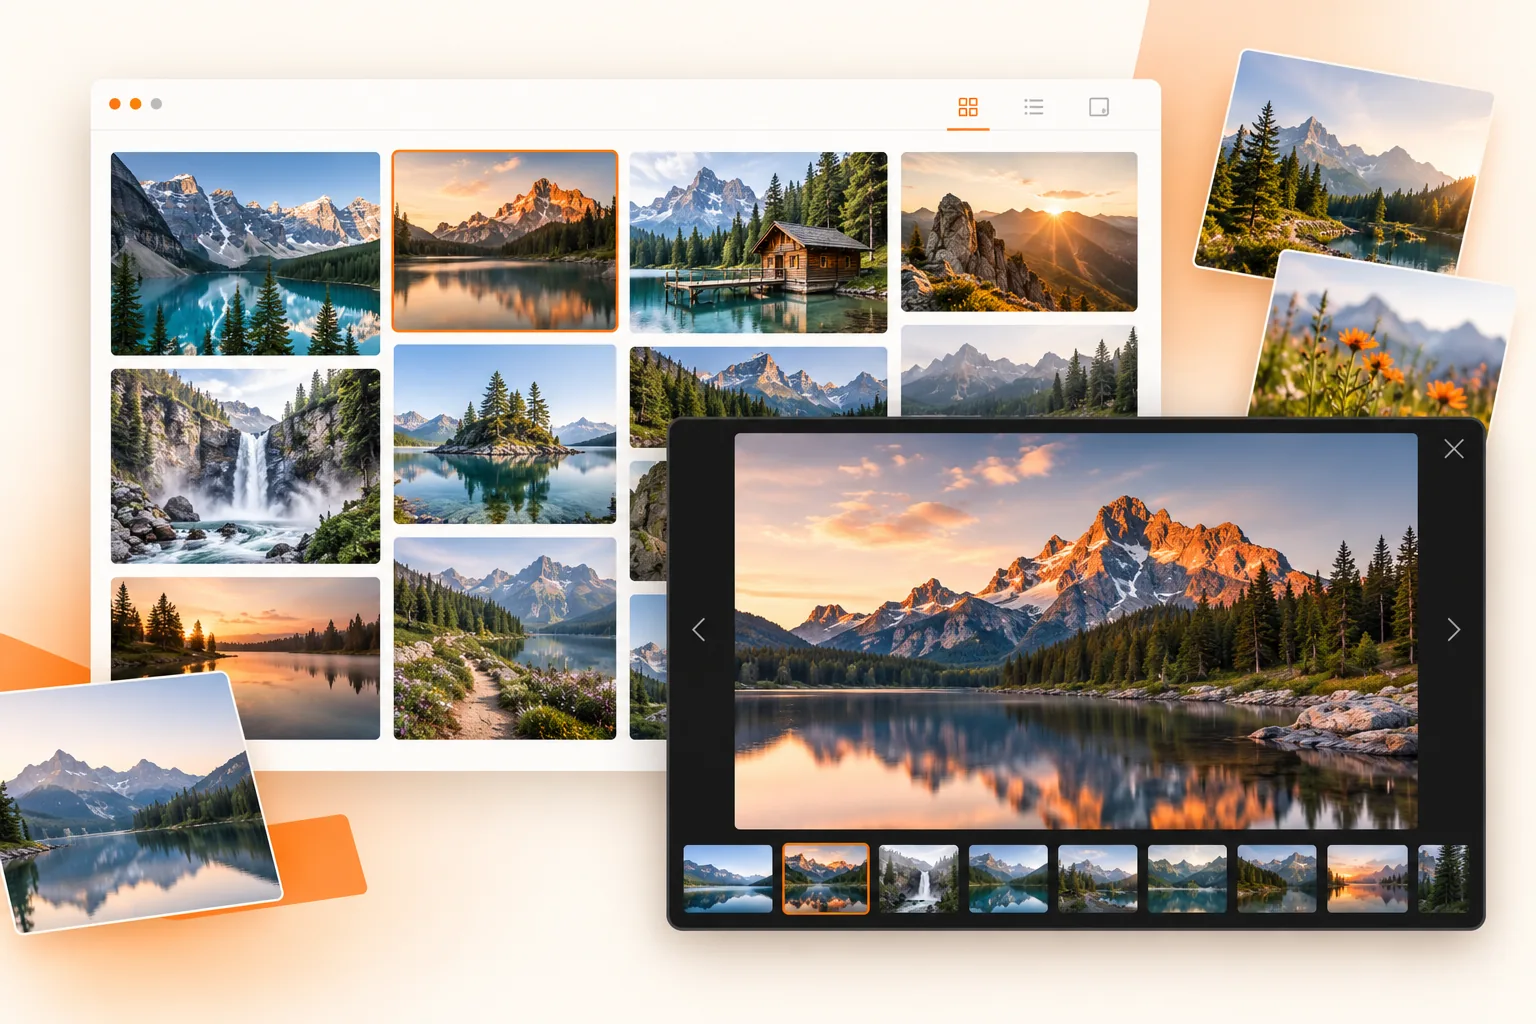Viewport: 1536px width, 1024px height.
Task: Switch to list view icon
Action: (1034, 107)
